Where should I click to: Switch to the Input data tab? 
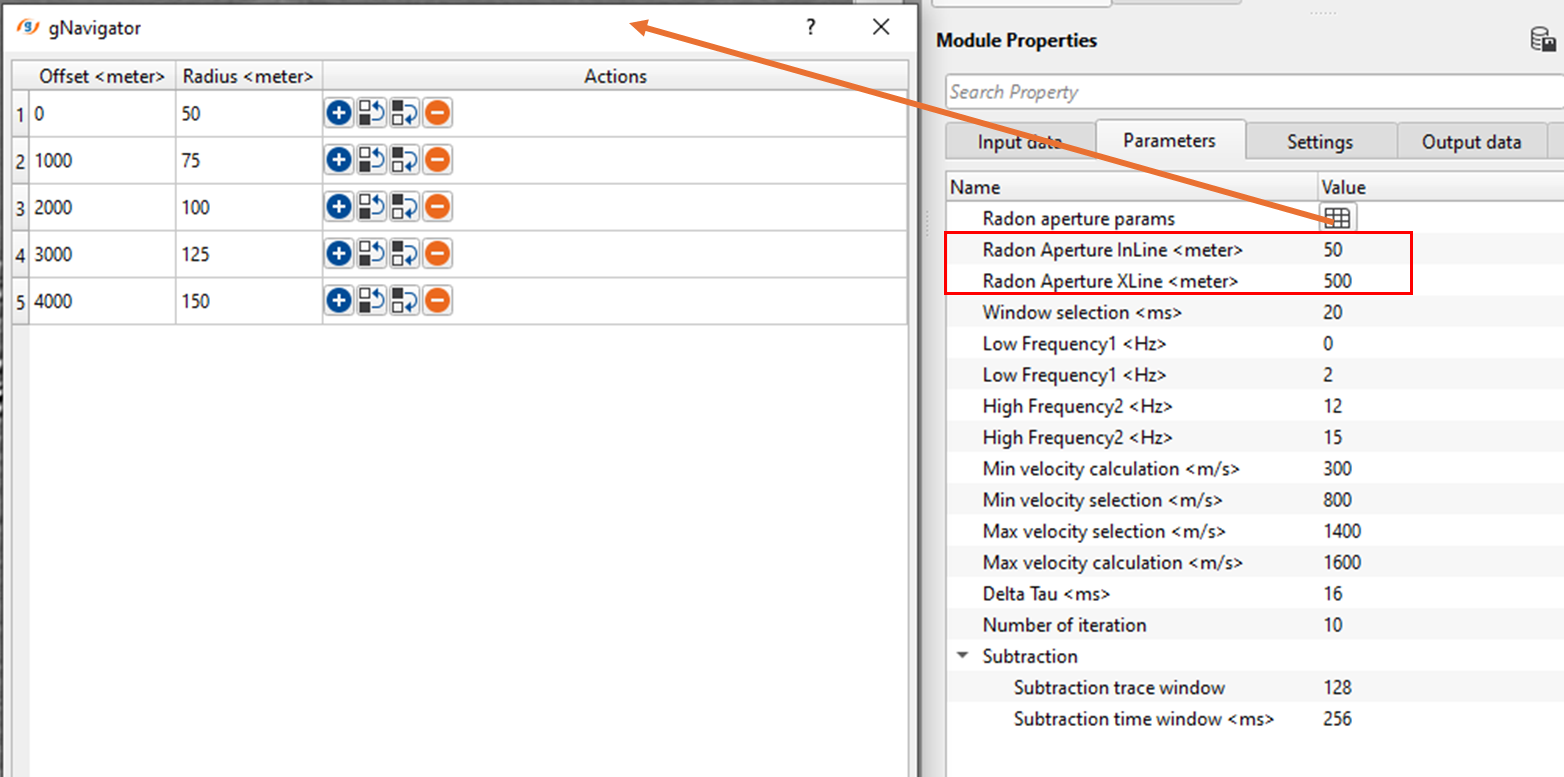[1019, 142]
